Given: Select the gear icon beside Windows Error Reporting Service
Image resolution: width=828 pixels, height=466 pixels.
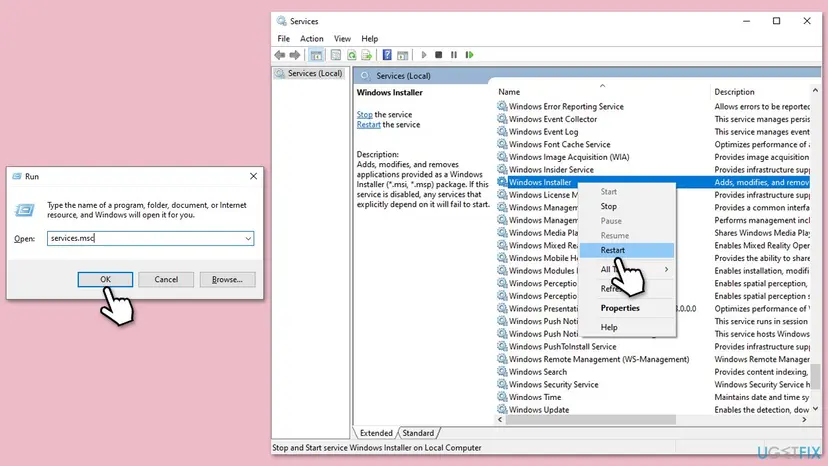Looking at the screenshot, I should 502,106.
